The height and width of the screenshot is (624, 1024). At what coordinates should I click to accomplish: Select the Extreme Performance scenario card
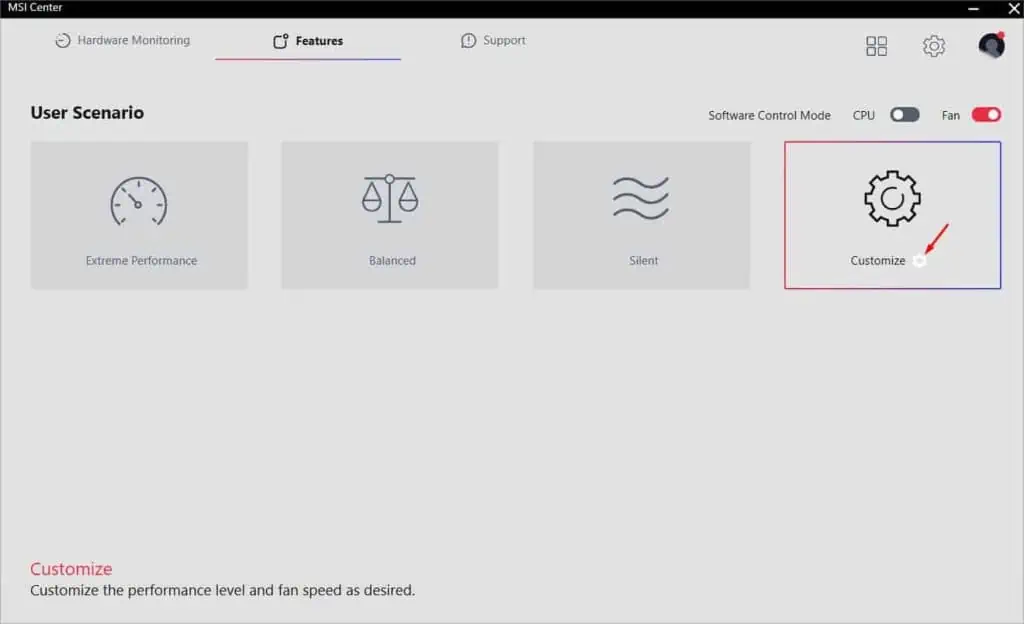pyautogui.click(x=139, y=214)
